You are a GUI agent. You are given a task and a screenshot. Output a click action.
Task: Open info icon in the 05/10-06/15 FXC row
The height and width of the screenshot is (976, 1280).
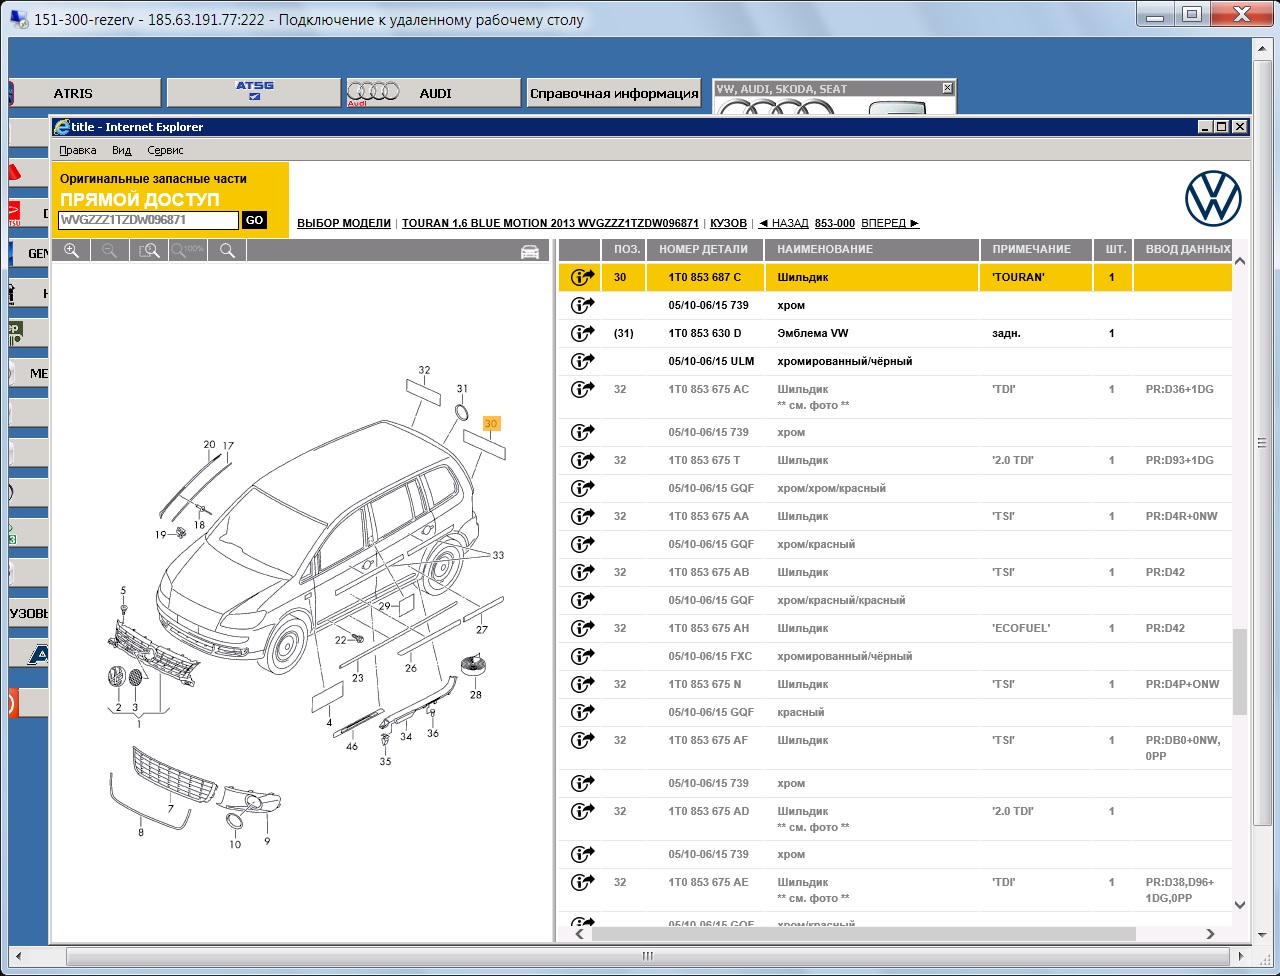point(582,656)
